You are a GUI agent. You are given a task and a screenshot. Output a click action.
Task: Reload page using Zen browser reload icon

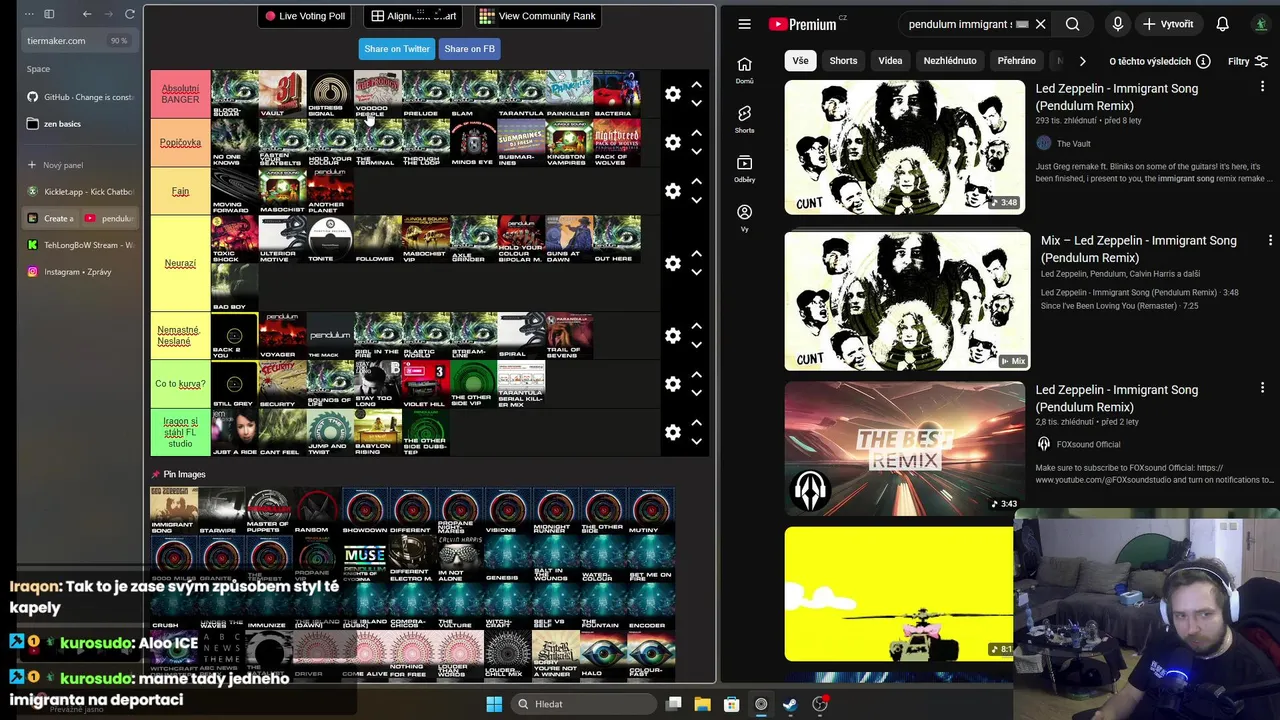[130, 14]
